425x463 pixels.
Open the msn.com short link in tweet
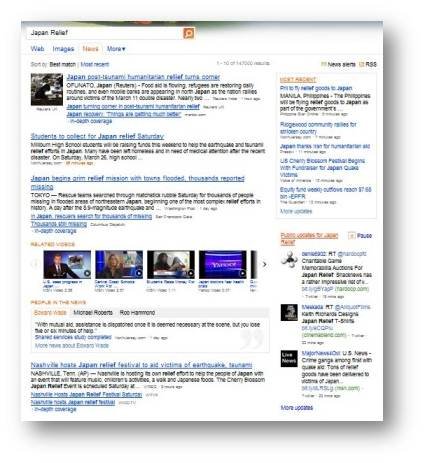[x=318, y=388]
